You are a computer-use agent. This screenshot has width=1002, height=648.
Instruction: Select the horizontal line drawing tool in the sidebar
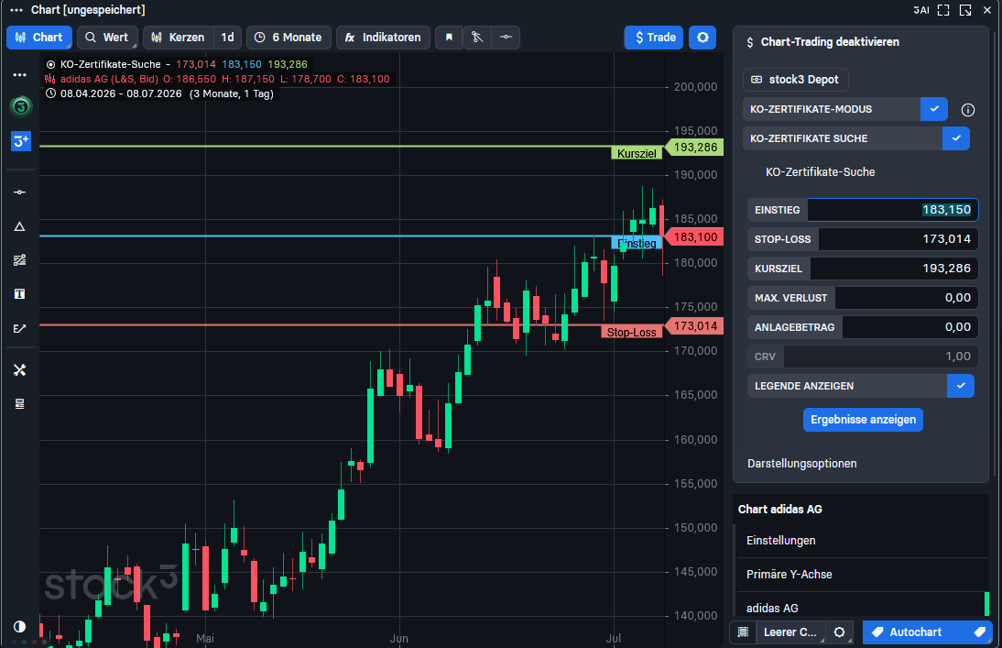point(20,192)
